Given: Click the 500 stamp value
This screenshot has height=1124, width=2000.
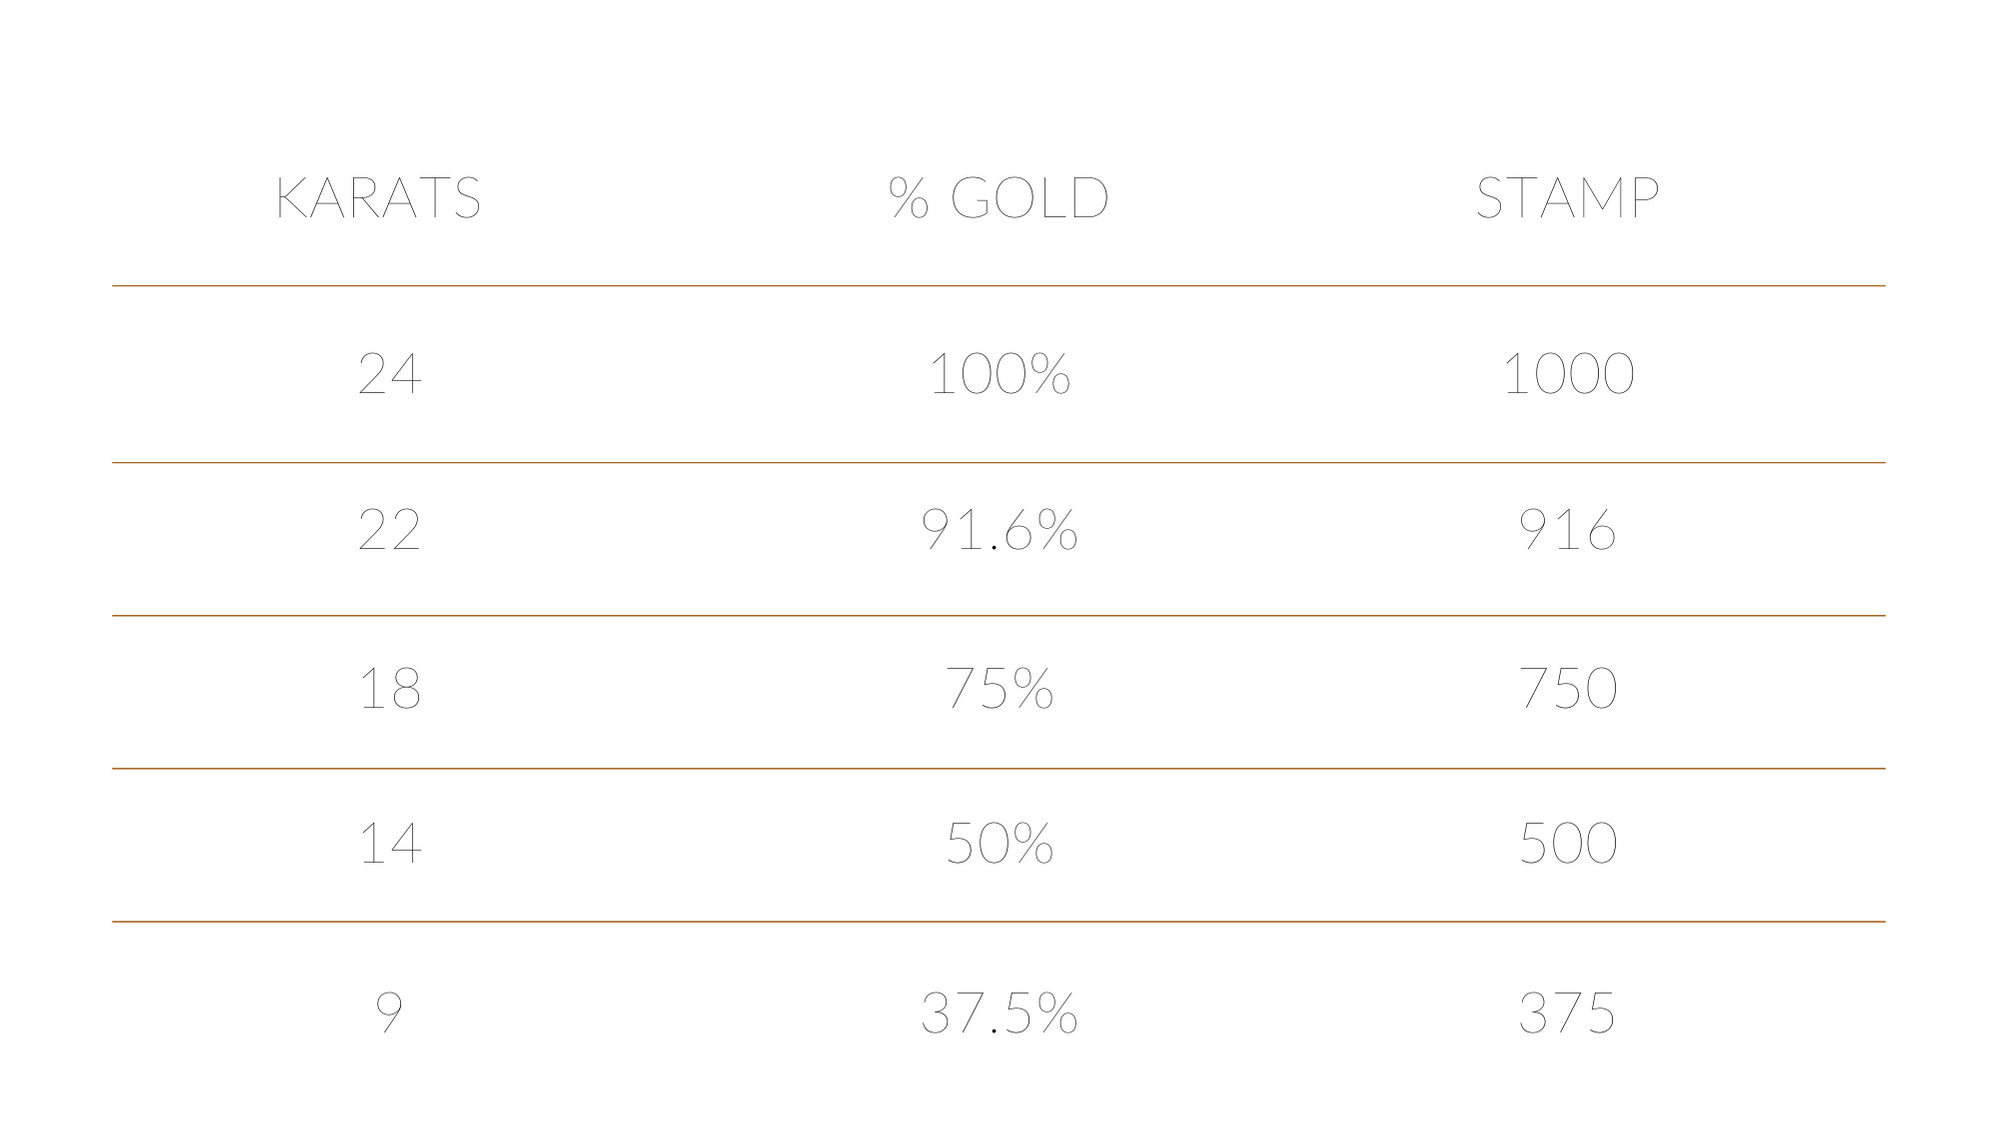Looking at the screenshot, I should pyautogui.click(x=1568, y=843).
